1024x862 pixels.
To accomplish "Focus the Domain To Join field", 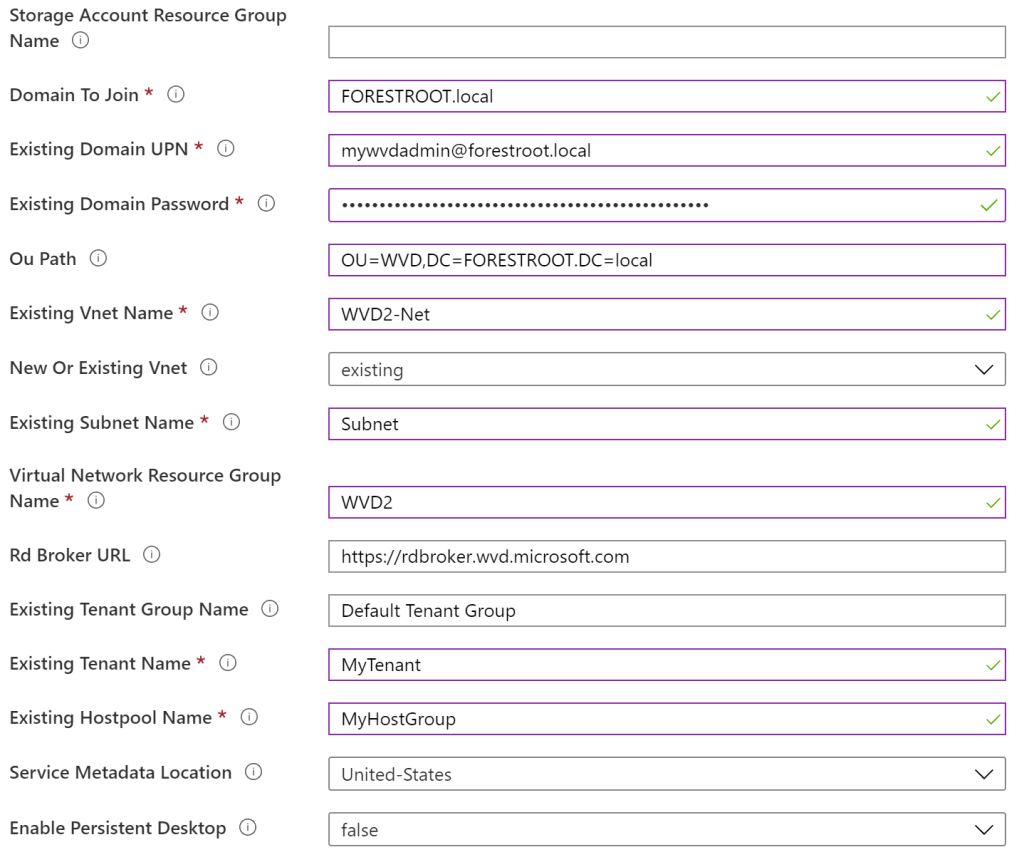I will click(667, 97).
